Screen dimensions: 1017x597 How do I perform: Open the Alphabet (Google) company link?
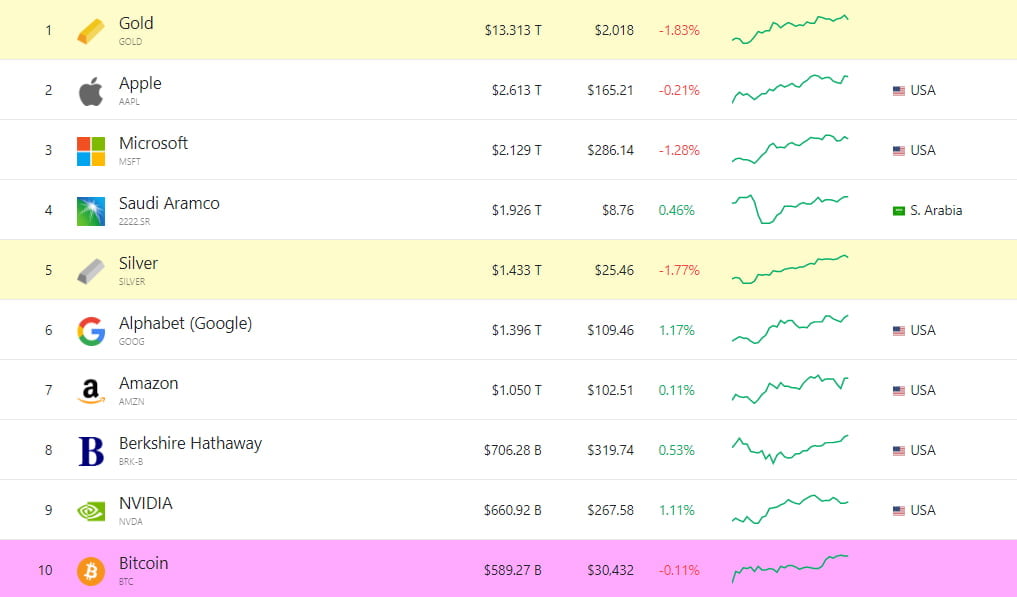click(x=185, y=323)
